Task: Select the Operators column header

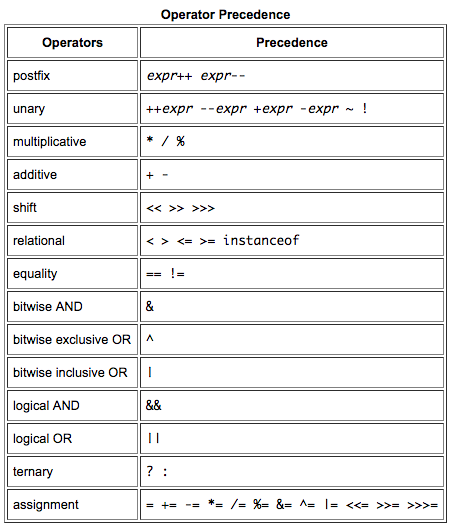Action: pos(73,43)
